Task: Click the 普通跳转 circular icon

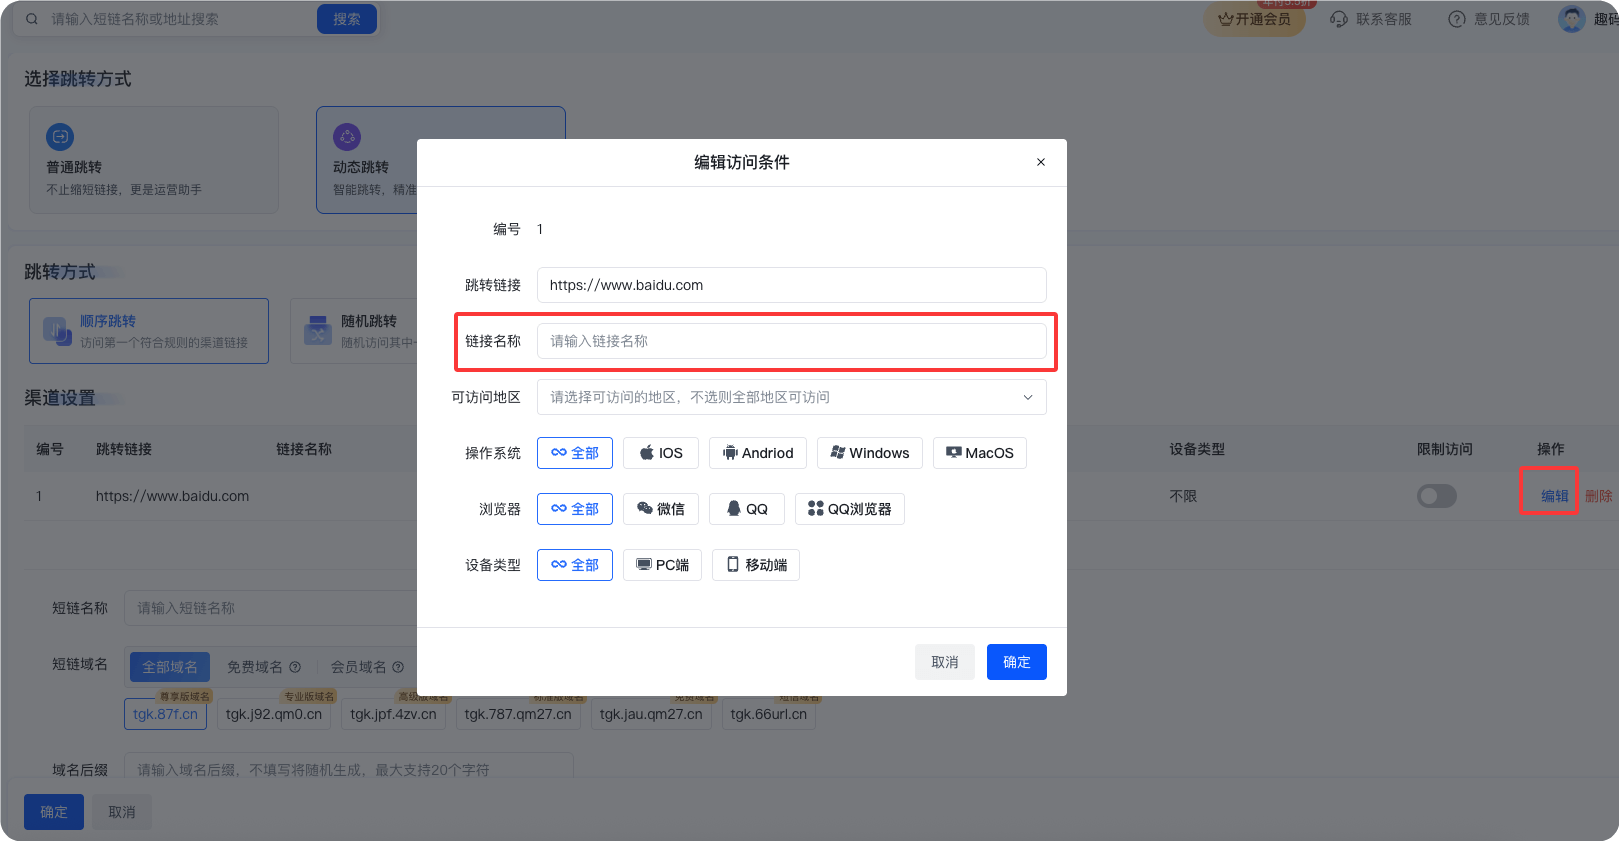Action: (x=60, y=137)
